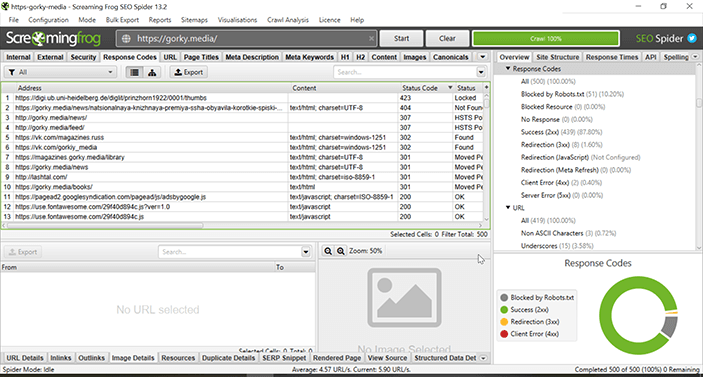
Task: Clear the URL with the X icon
Action: [371, 39]
